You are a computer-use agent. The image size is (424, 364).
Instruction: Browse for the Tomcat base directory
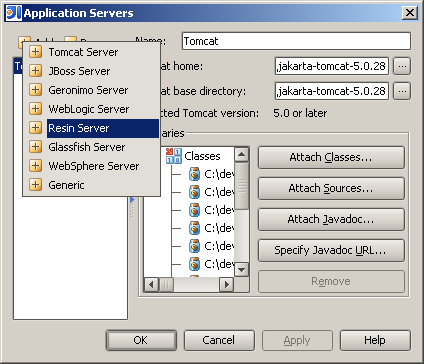pos(402,91)
